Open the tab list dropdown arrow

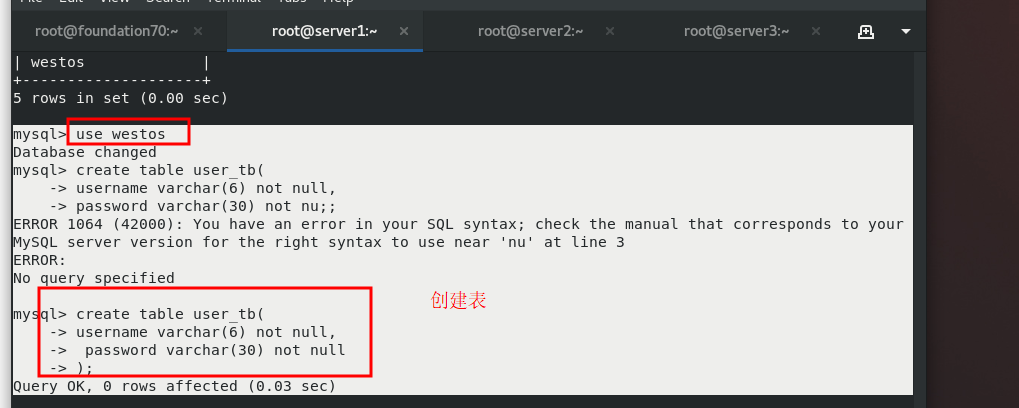point(906,31)
